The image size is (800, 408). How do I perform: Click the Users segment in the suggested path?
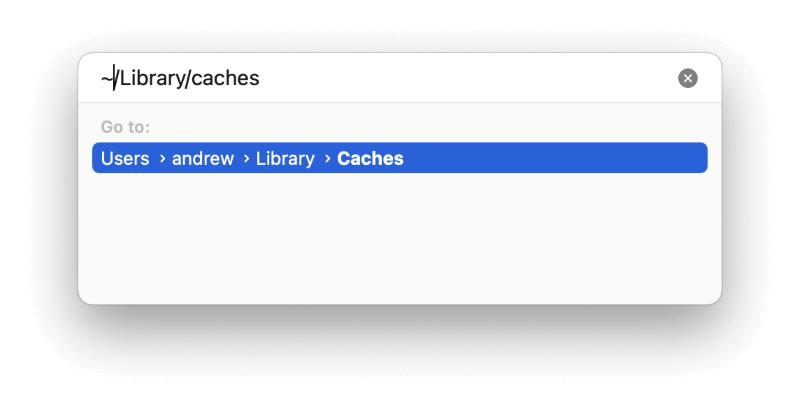click(125, 159)
